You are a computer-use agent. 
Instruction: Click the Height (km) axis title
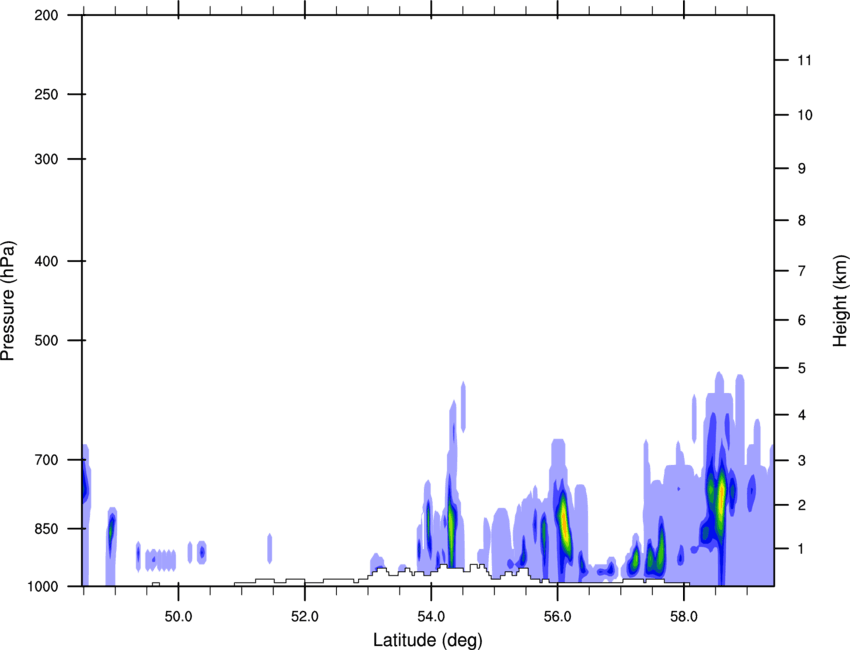point(840,301)
